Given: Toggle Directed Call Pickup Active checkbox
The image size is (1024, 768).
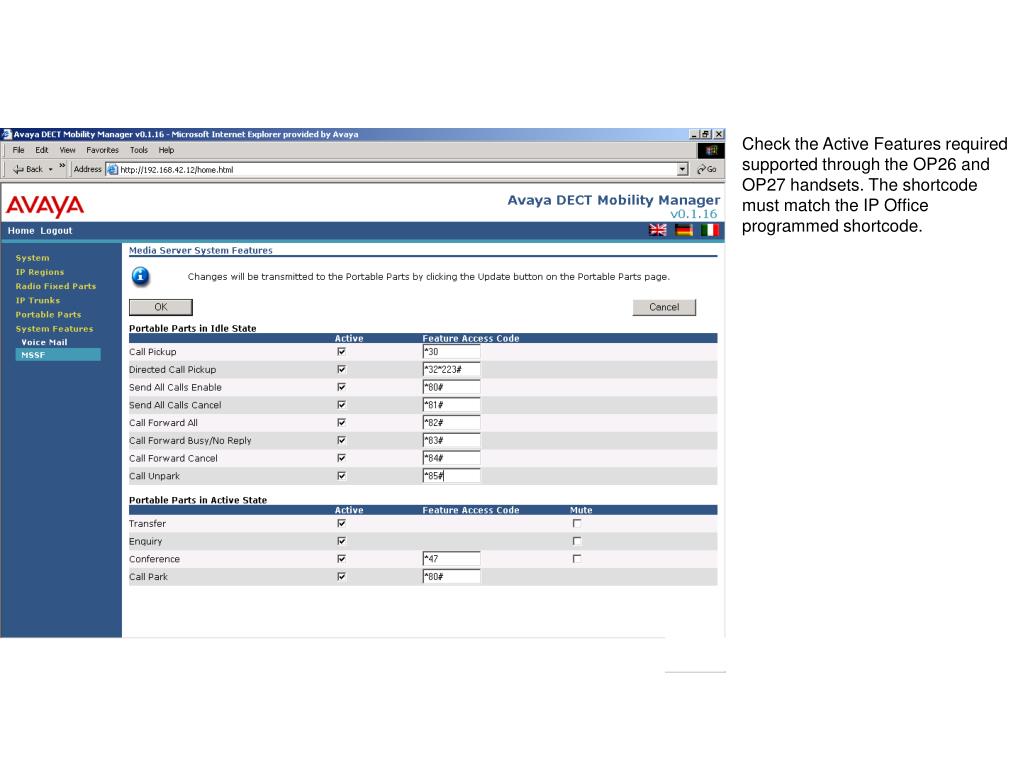Looking at the screenshot, I should coord(342,369).
